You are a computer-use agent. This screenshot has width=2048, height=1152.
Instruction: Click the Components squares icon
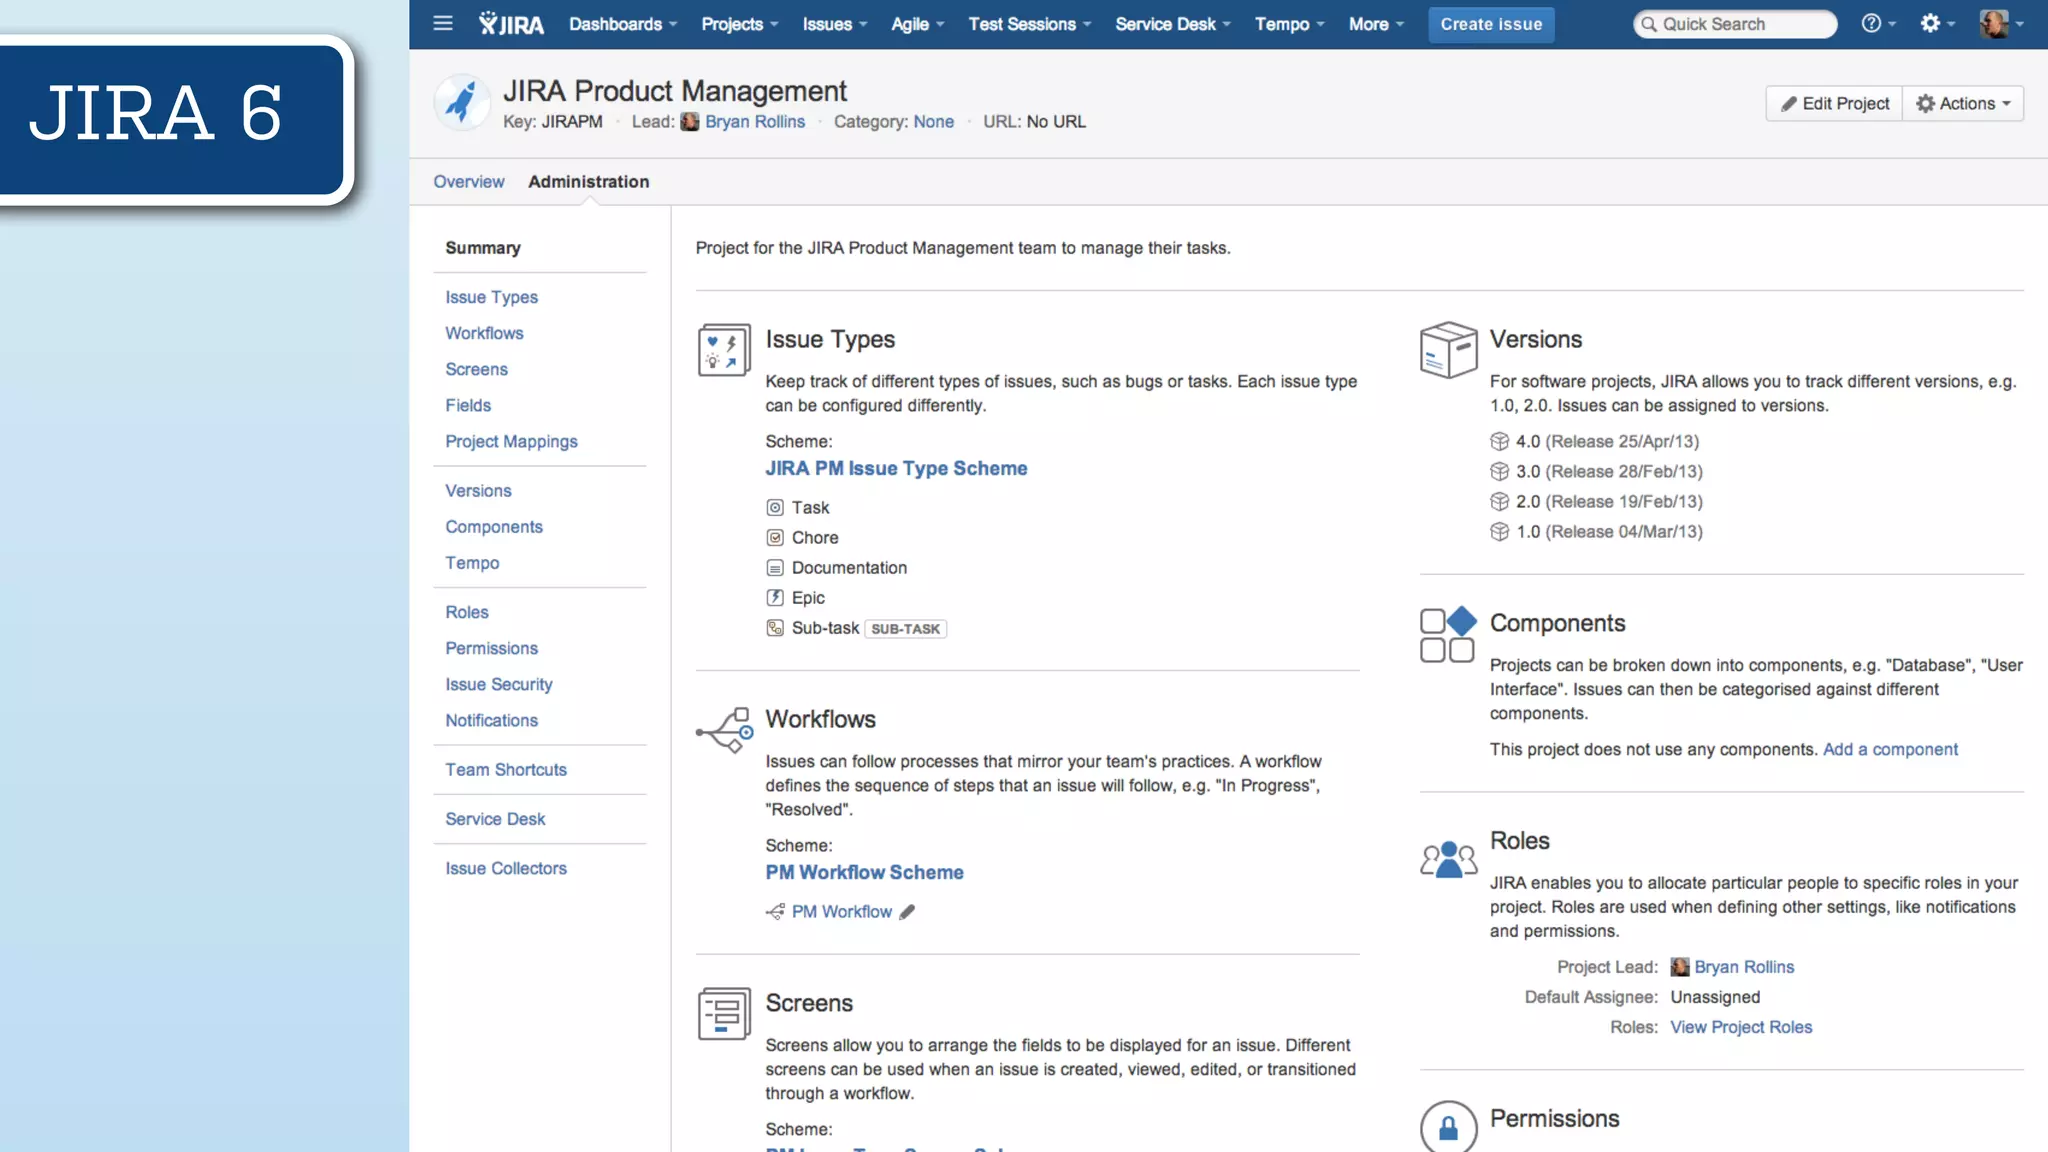[1448, 634]
